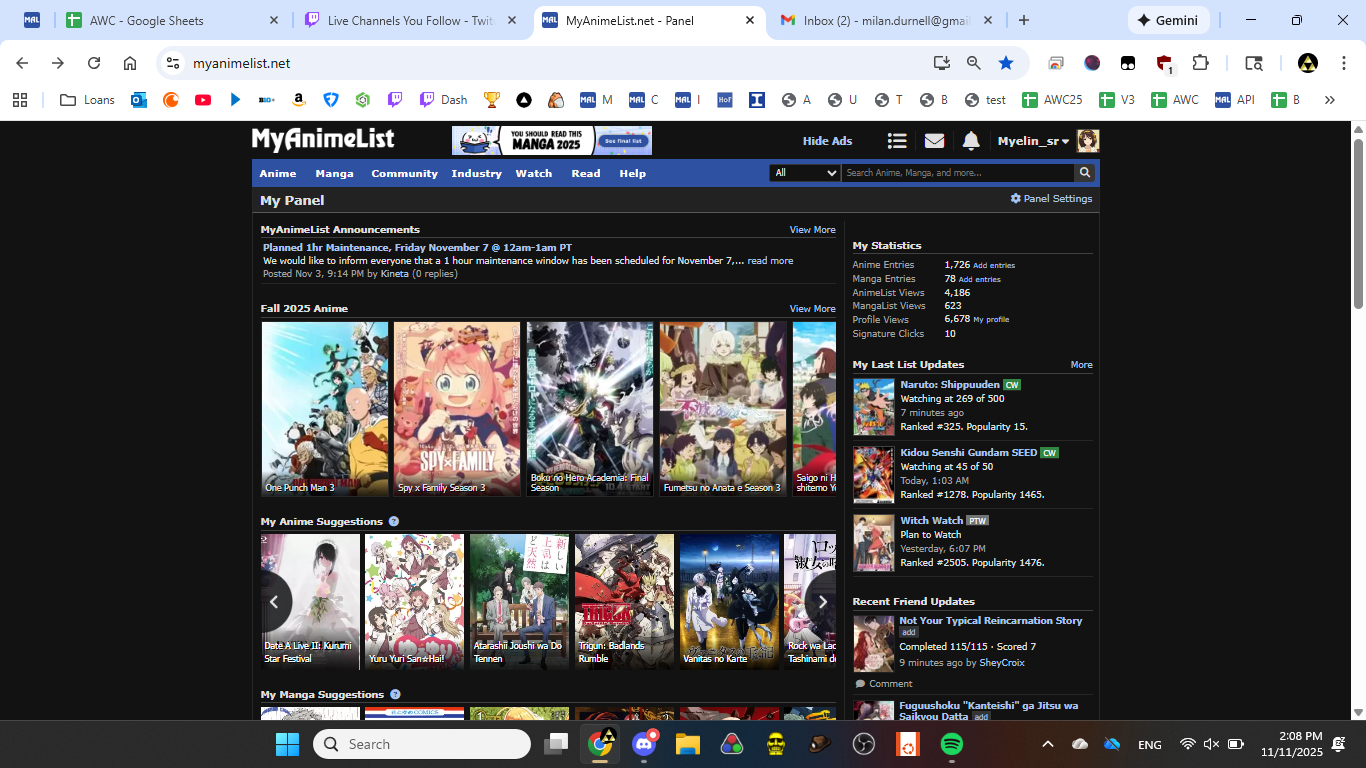Open Discord from the taskbar
Image resolution: width=1366 pixels, height=768 pixels.
643,744
